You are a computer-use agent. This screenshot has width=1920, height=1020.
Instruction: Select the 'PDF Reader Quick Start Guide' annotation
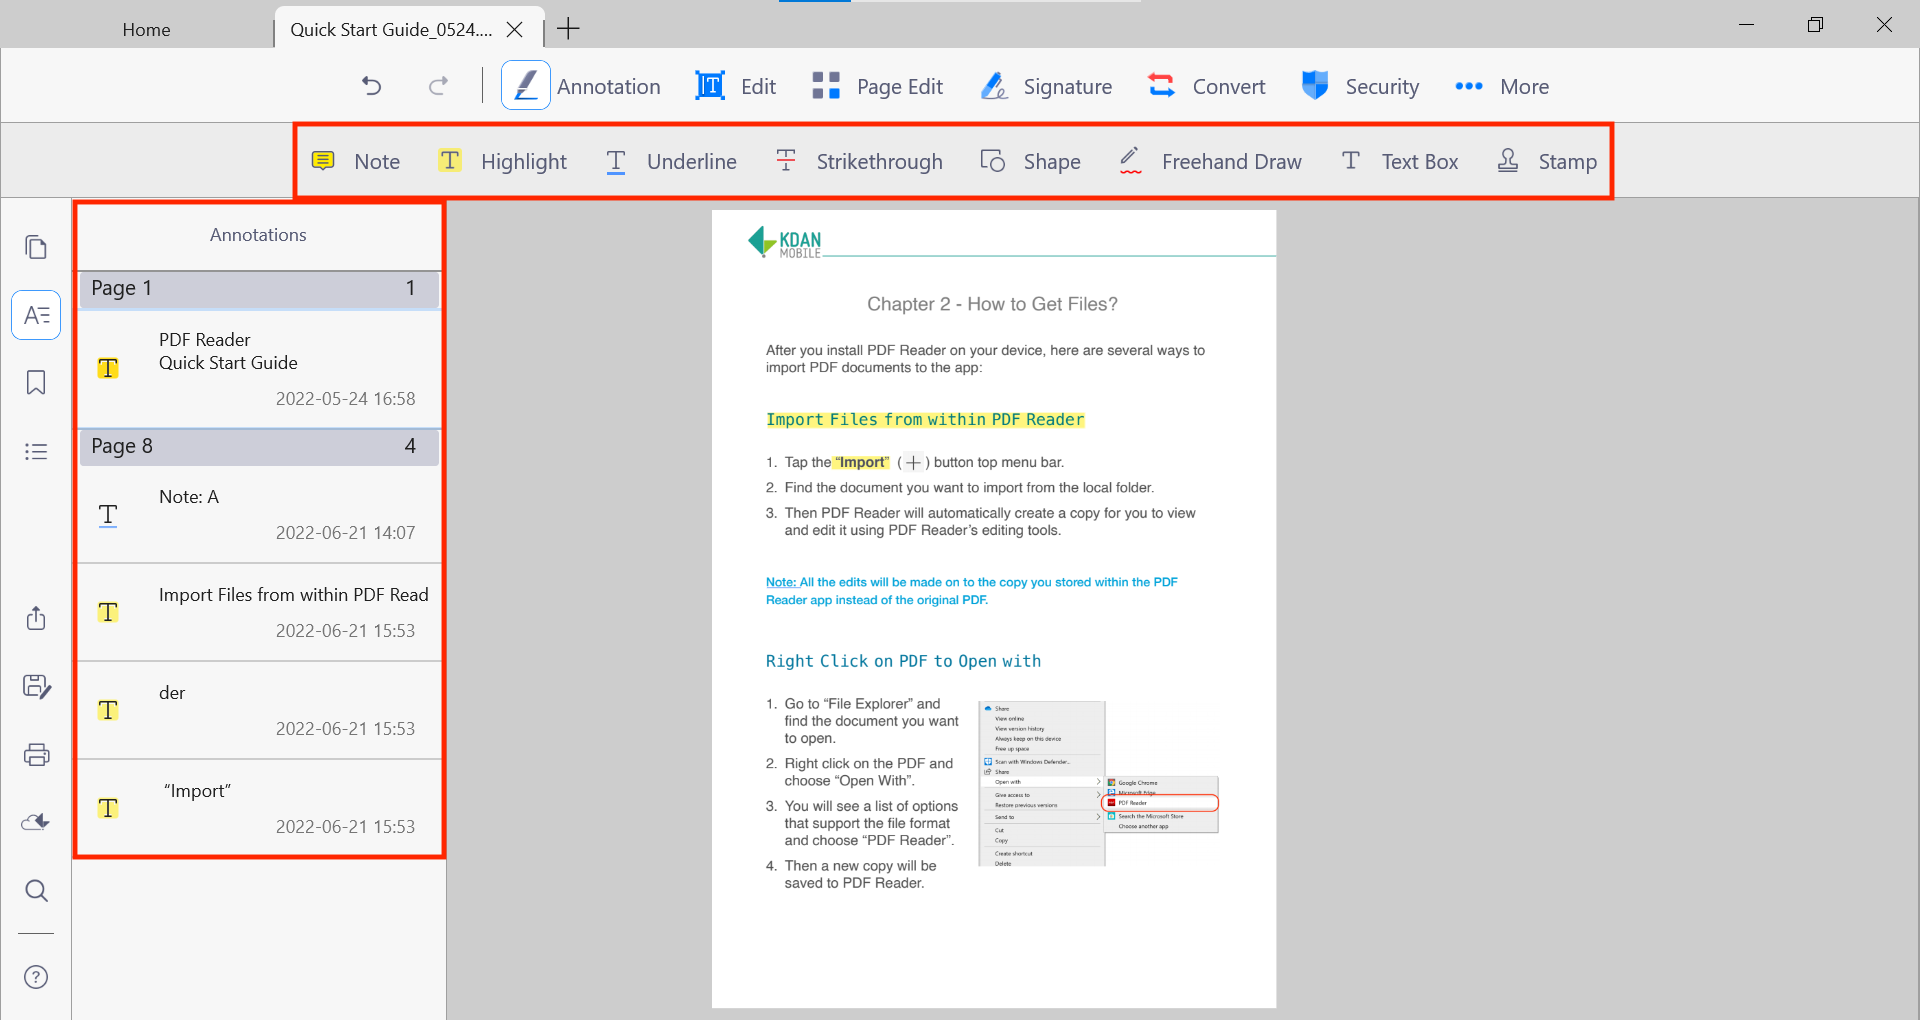[x=259, y=369]
